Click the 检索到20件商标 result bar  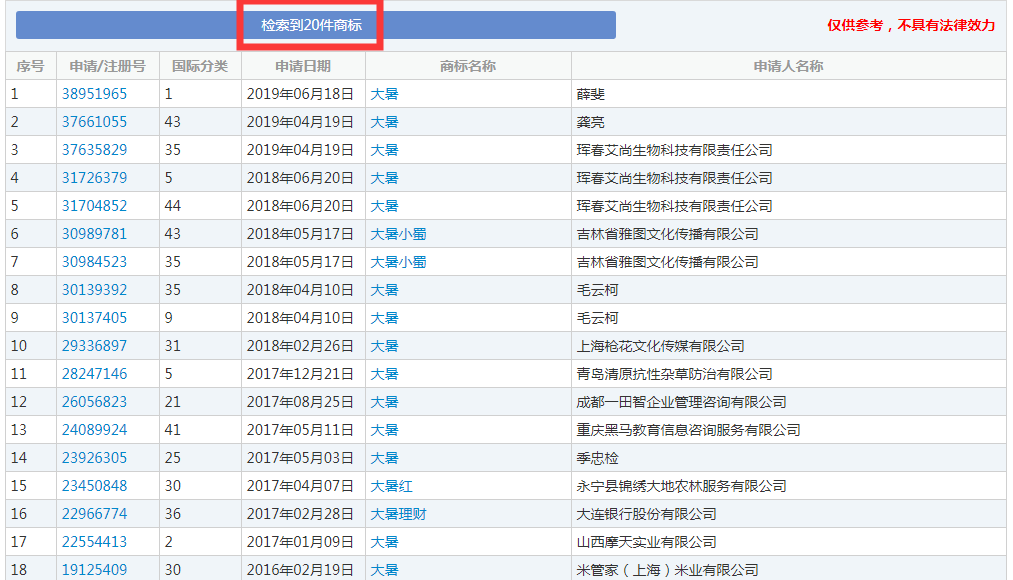312,25
